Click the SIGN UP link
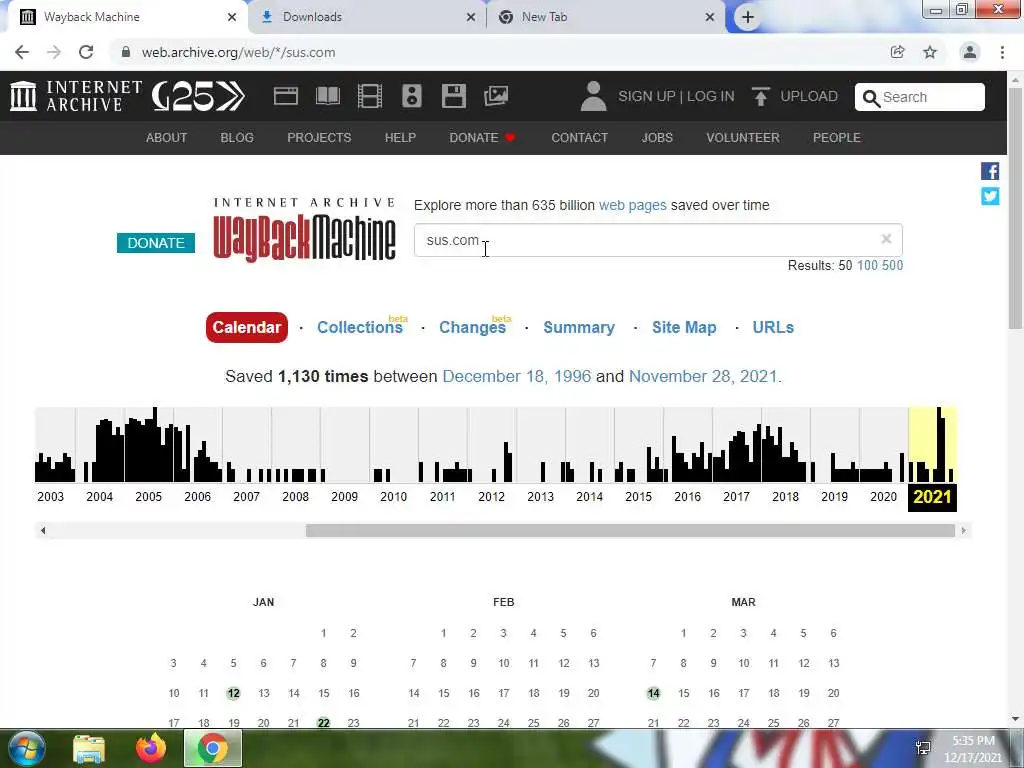This screenshot has width=1024, height=768. (x=647, y=96)
